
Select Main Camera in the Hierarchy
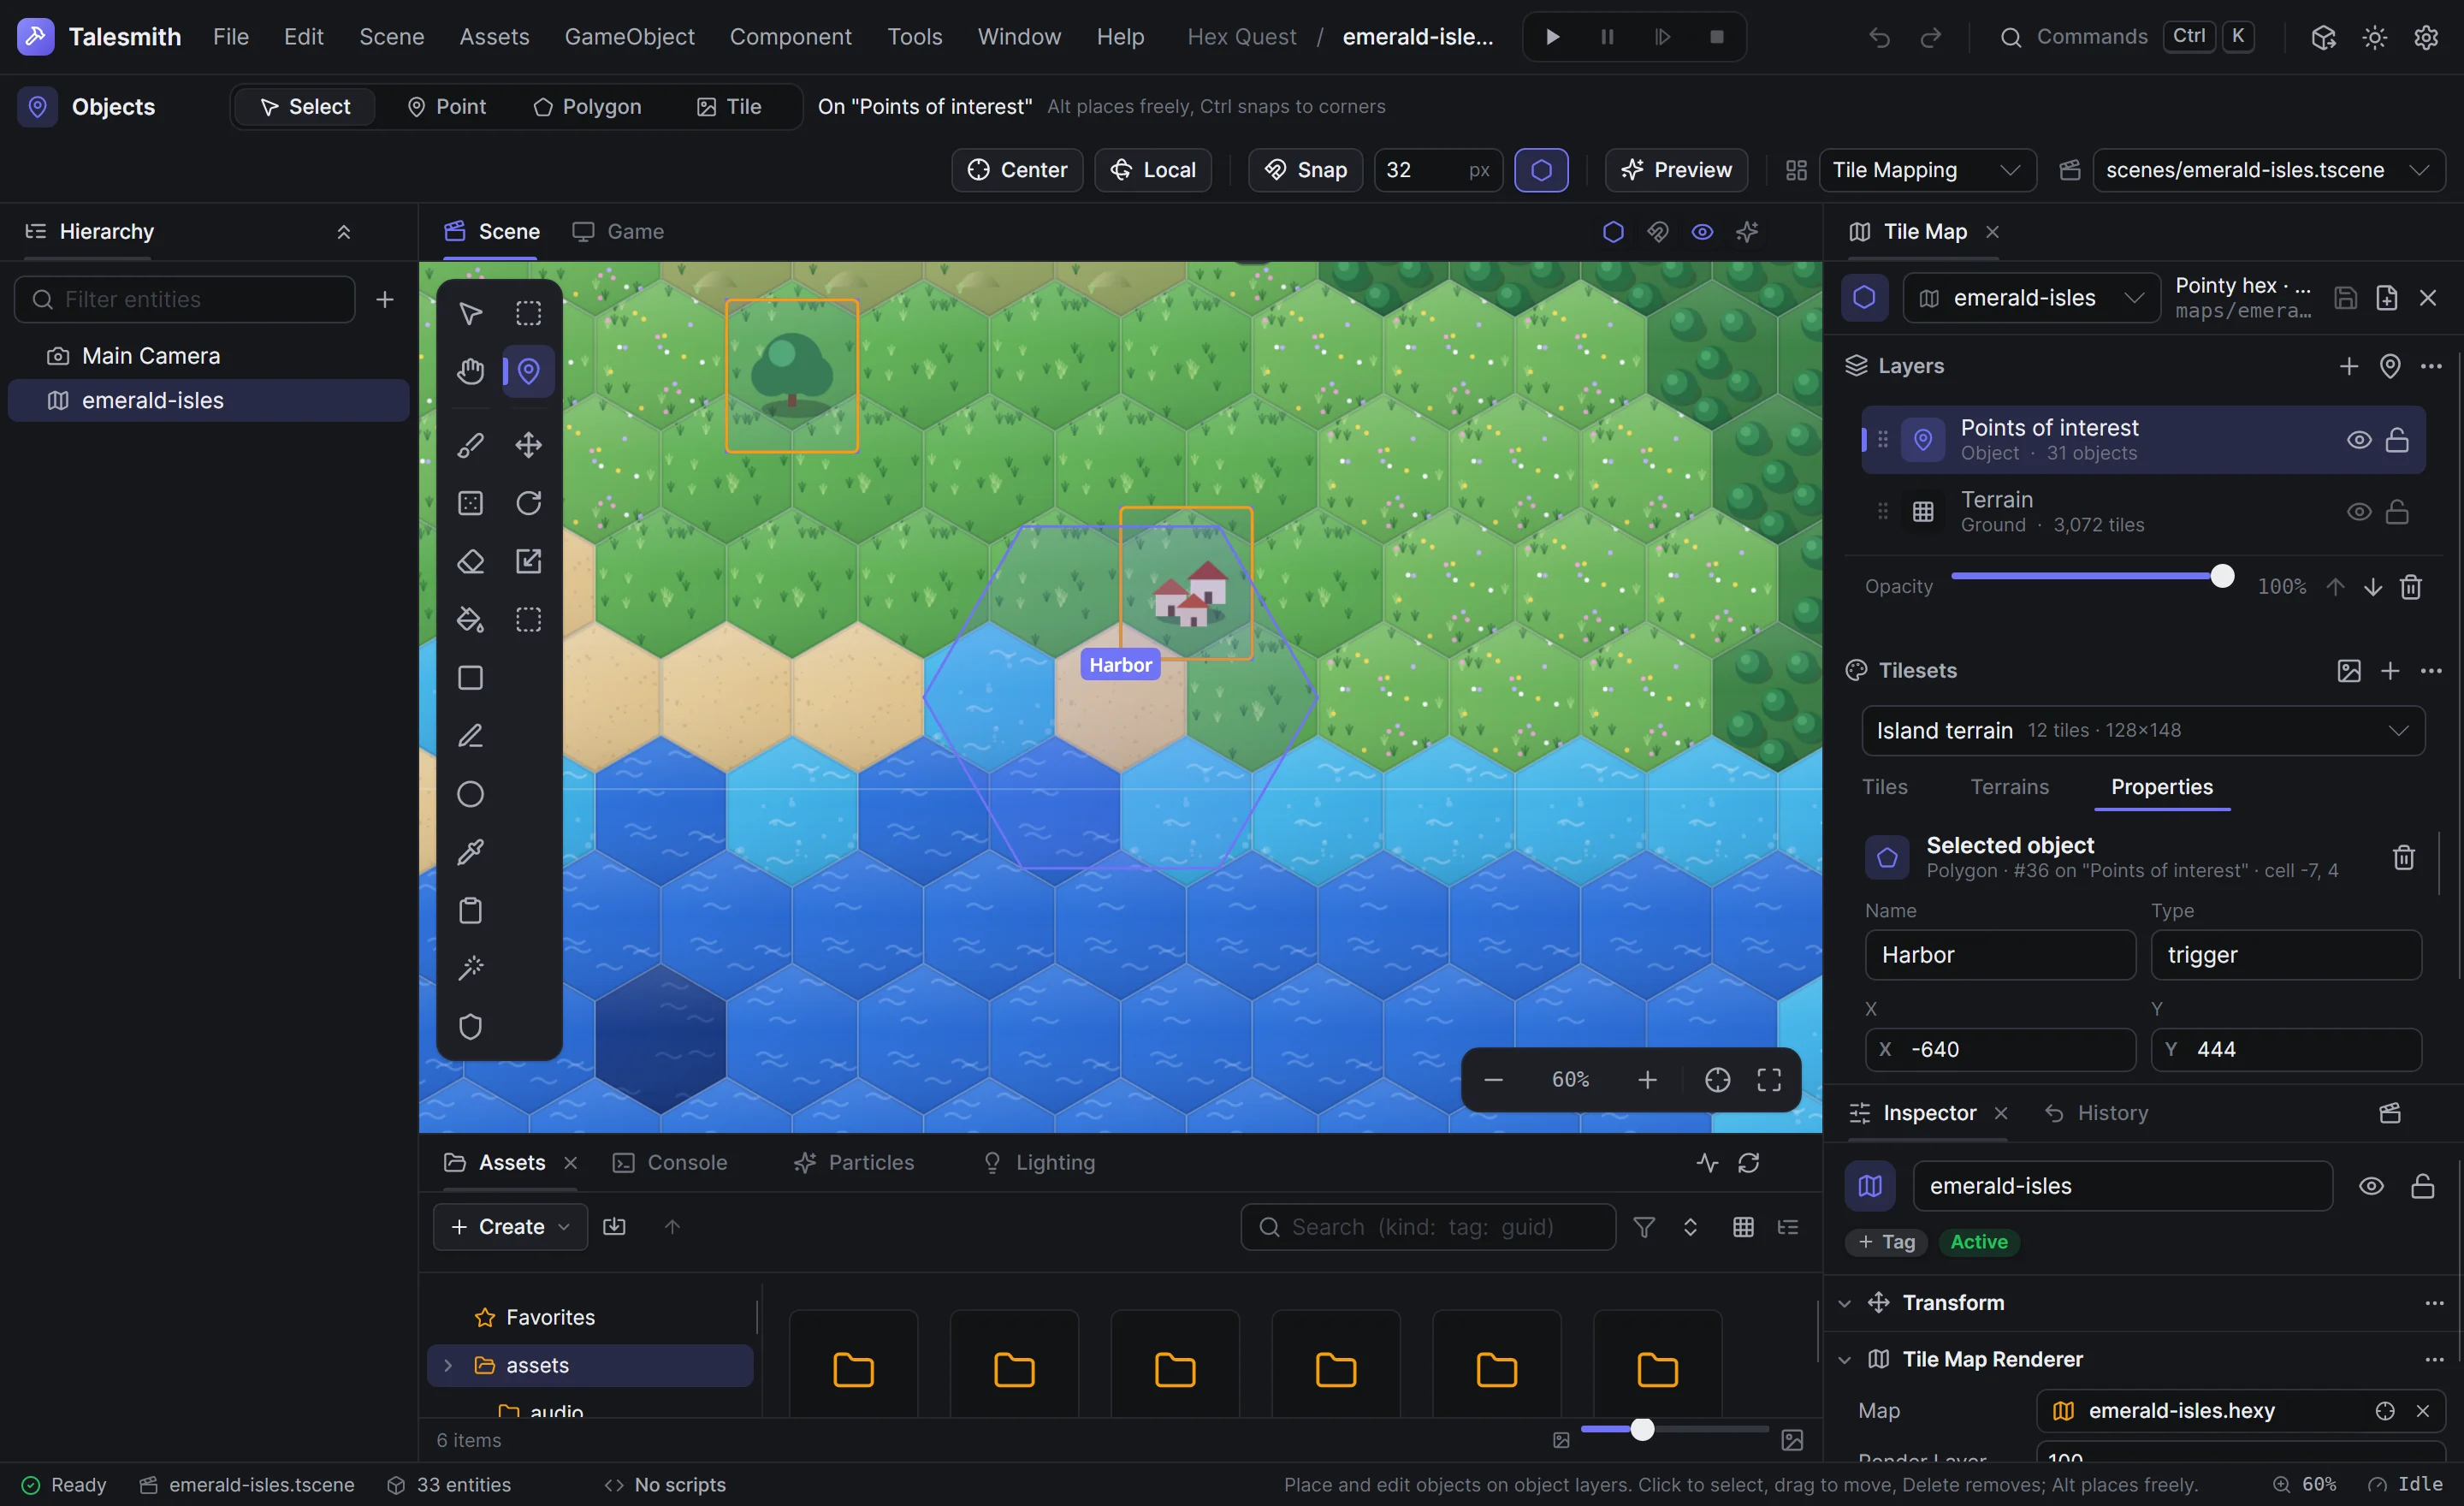(x=208, y=356)
